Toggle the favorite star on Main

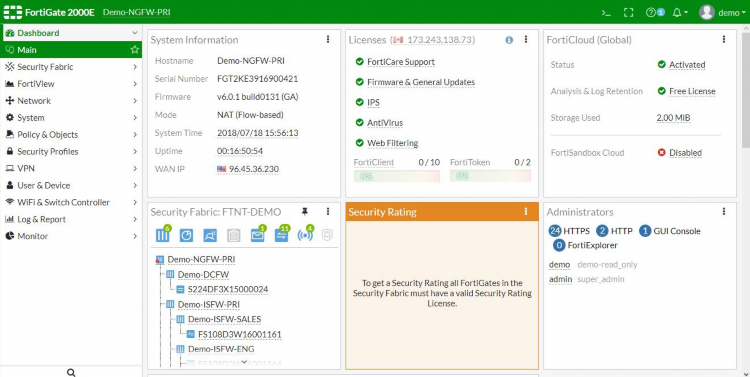135,50
